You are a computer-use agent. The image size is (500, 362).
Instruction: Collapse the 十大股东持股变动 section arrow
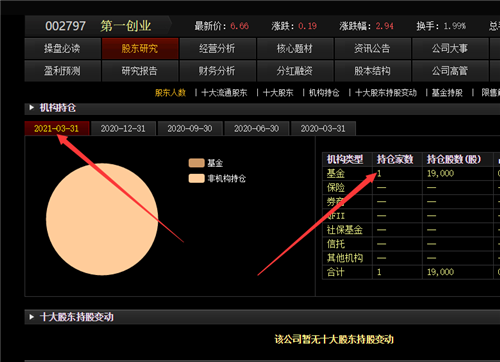point(31,317)
